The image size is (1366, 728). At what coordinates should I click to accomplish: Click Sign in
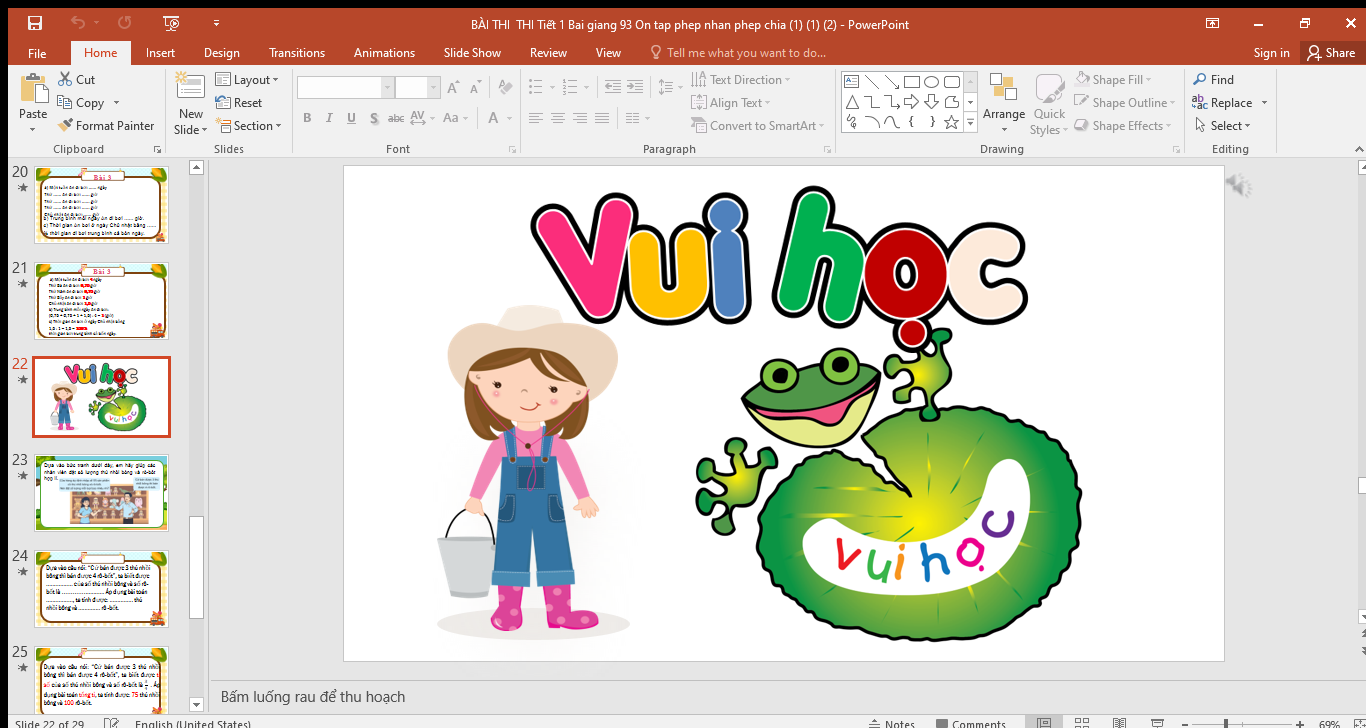point(1271,53)
